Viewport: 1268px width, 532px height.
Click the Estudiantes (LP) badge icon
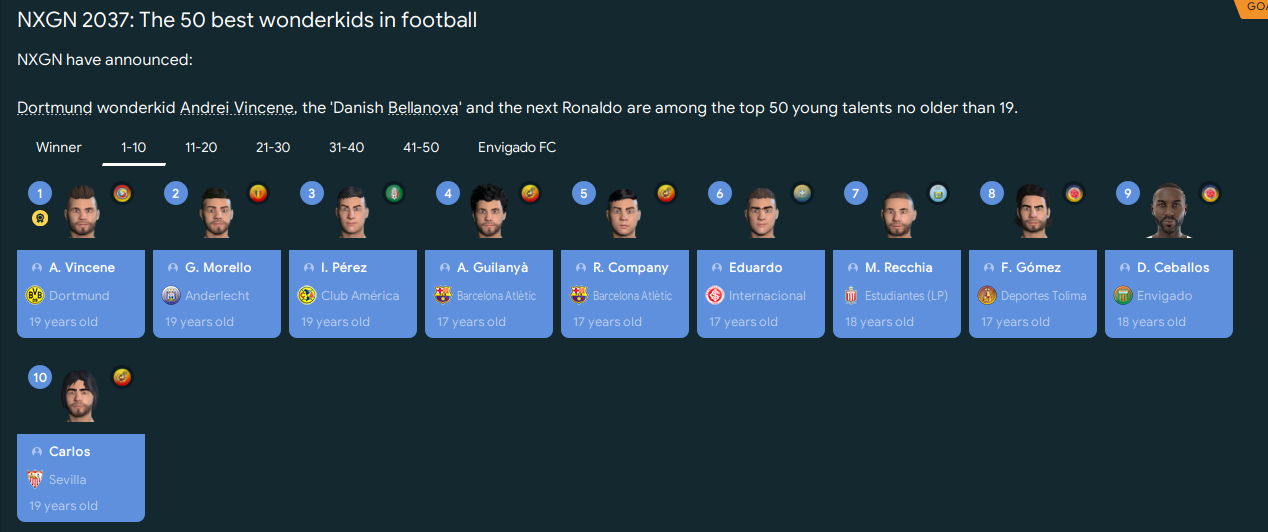pyautogui.click(x=850, y=295)
